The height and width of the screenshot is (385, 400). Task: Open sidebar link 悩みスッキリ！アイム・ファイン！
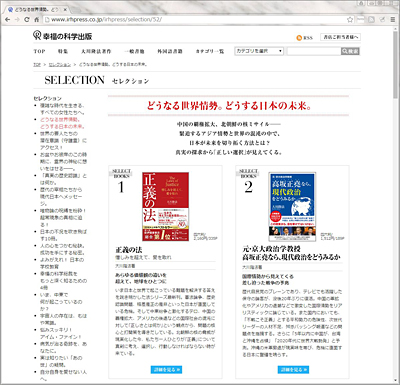60,333
